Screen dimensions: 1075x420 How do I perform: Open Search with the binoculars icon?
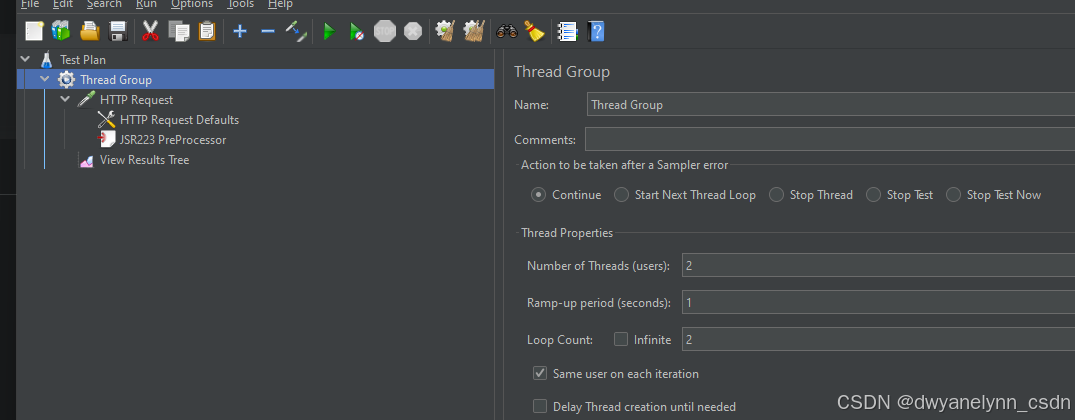pos(507,31)
